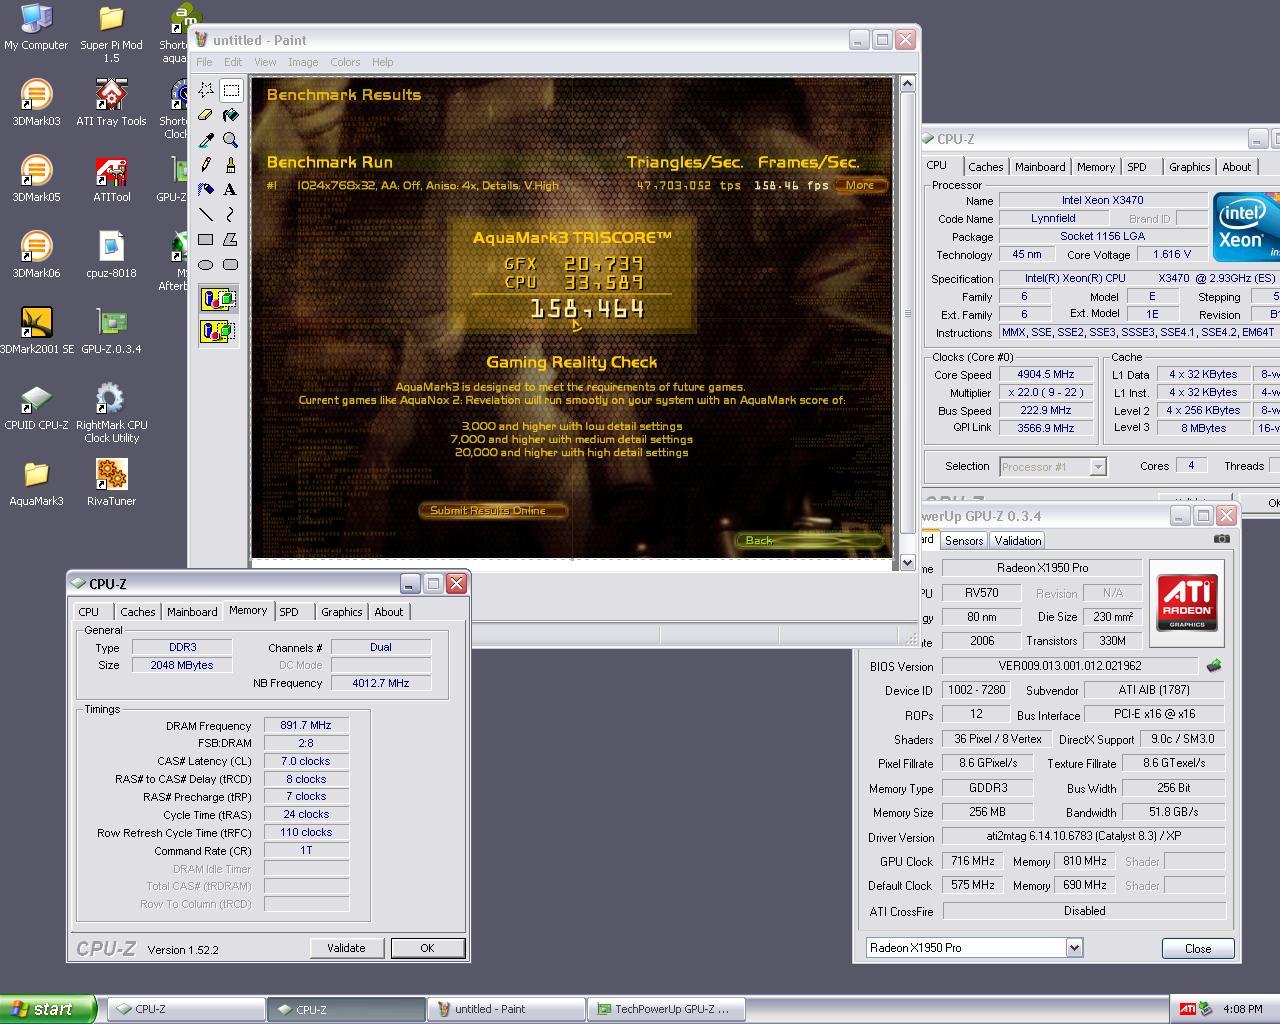Viewport: 1280px width, 1024px height.
Task: Click Close button in GPU-Z
Action: coord(1198,949)
